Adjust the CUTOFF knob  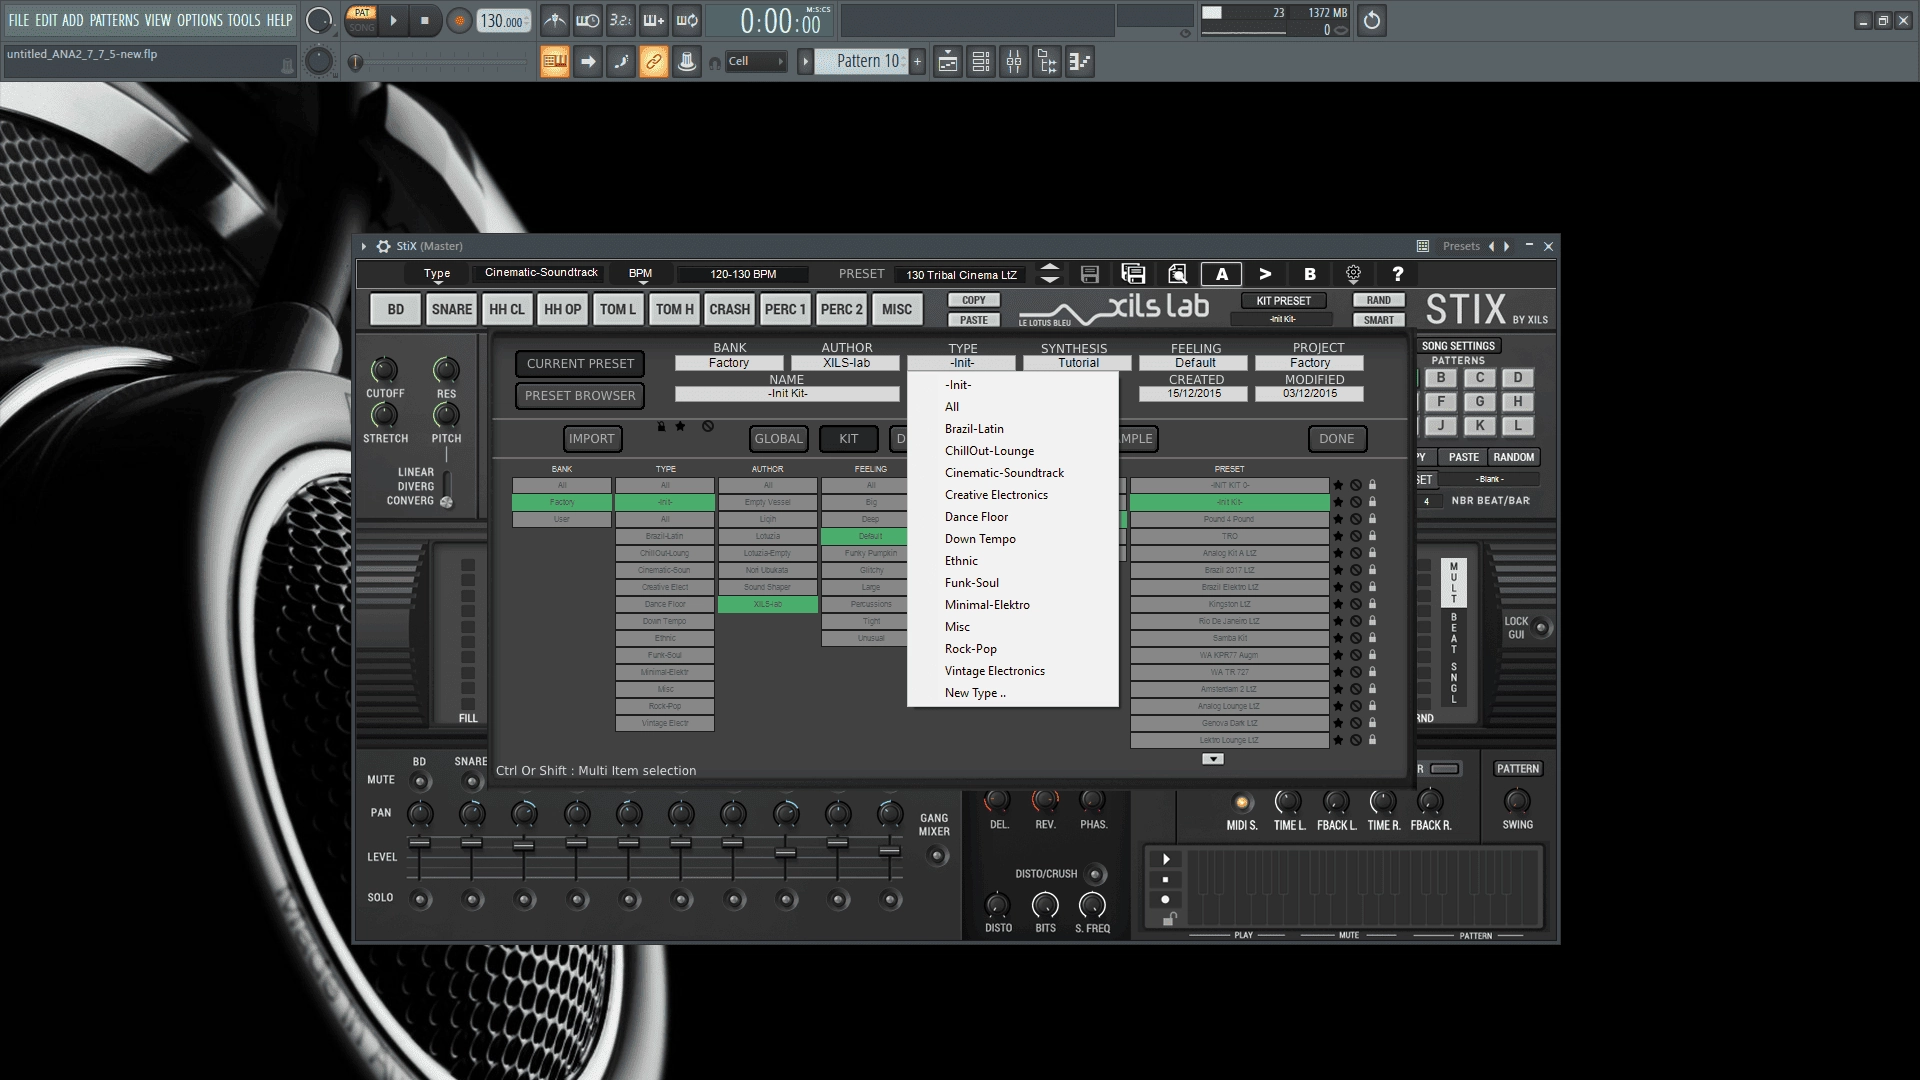click(x=384, y=371)
